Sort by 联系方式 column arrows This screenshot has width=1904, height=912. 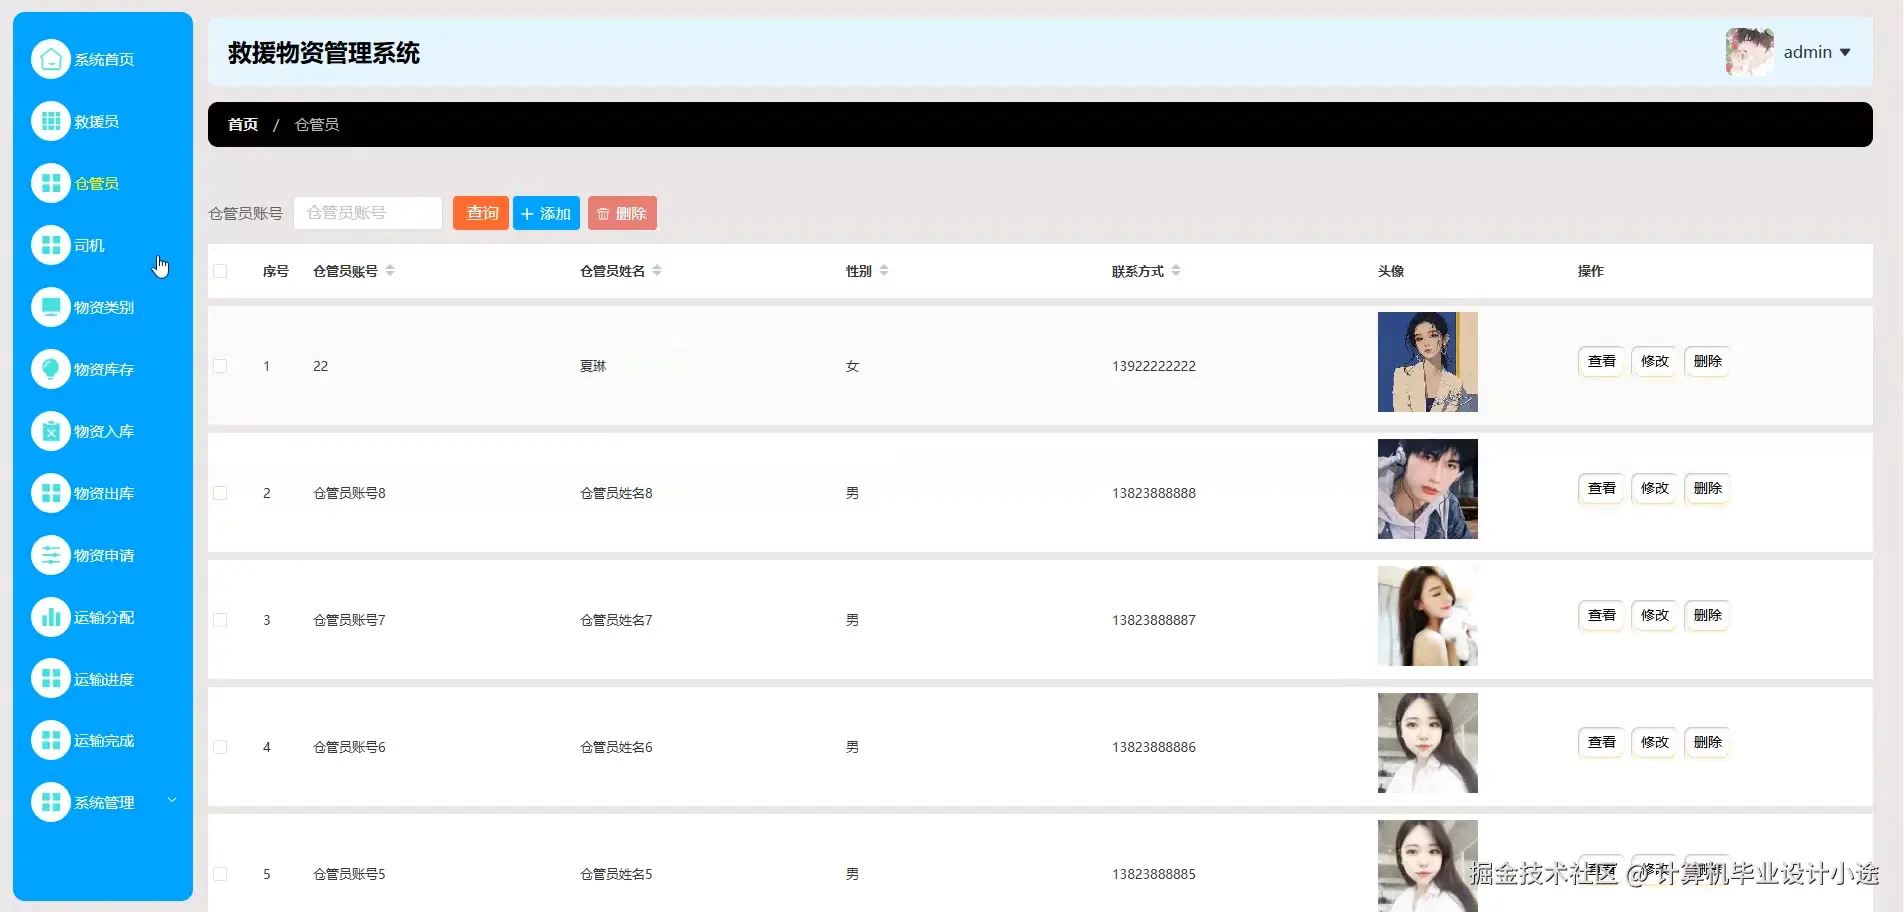point(1176,270)
